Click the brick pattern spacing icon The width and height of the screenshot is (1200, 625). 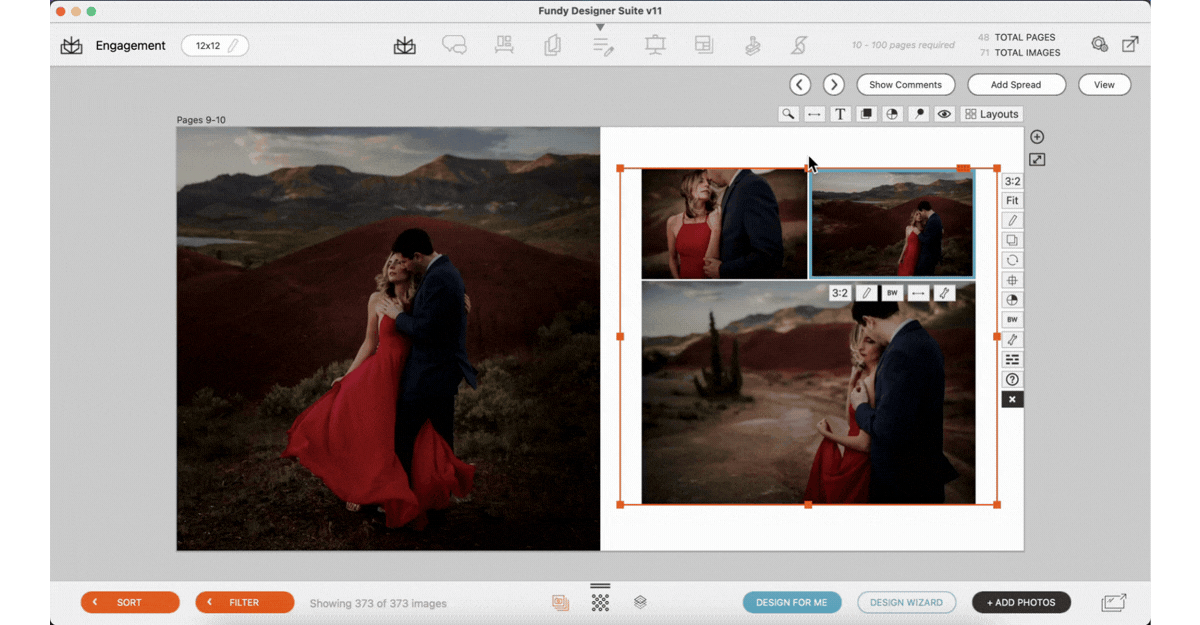point(1012,359)
